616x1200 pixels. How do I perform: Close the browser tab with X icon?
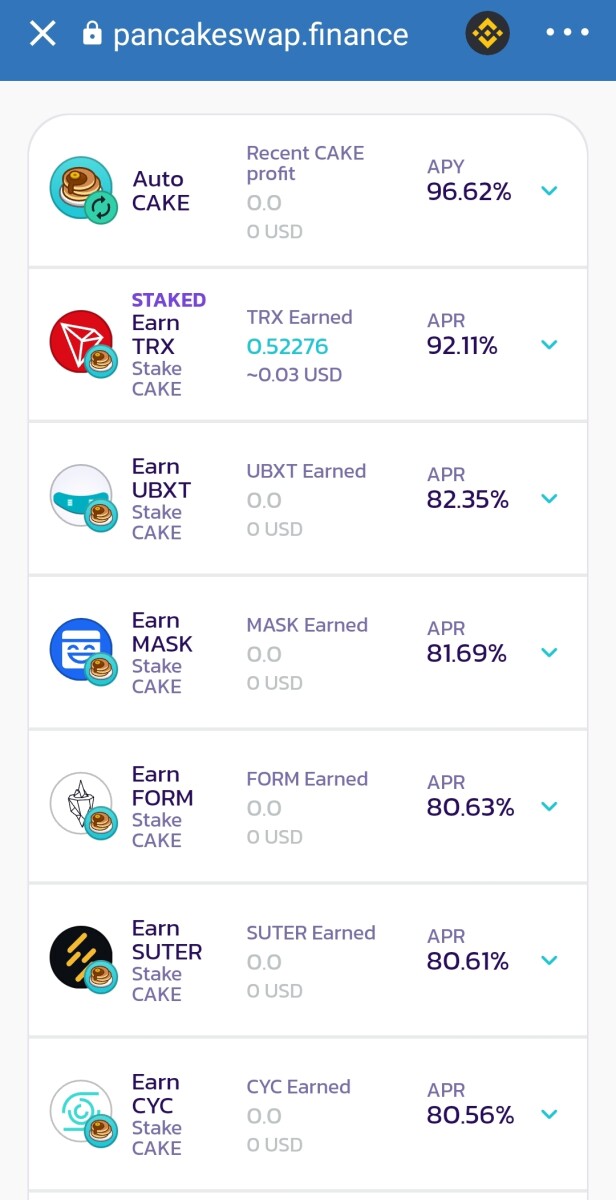coord(42,34)
